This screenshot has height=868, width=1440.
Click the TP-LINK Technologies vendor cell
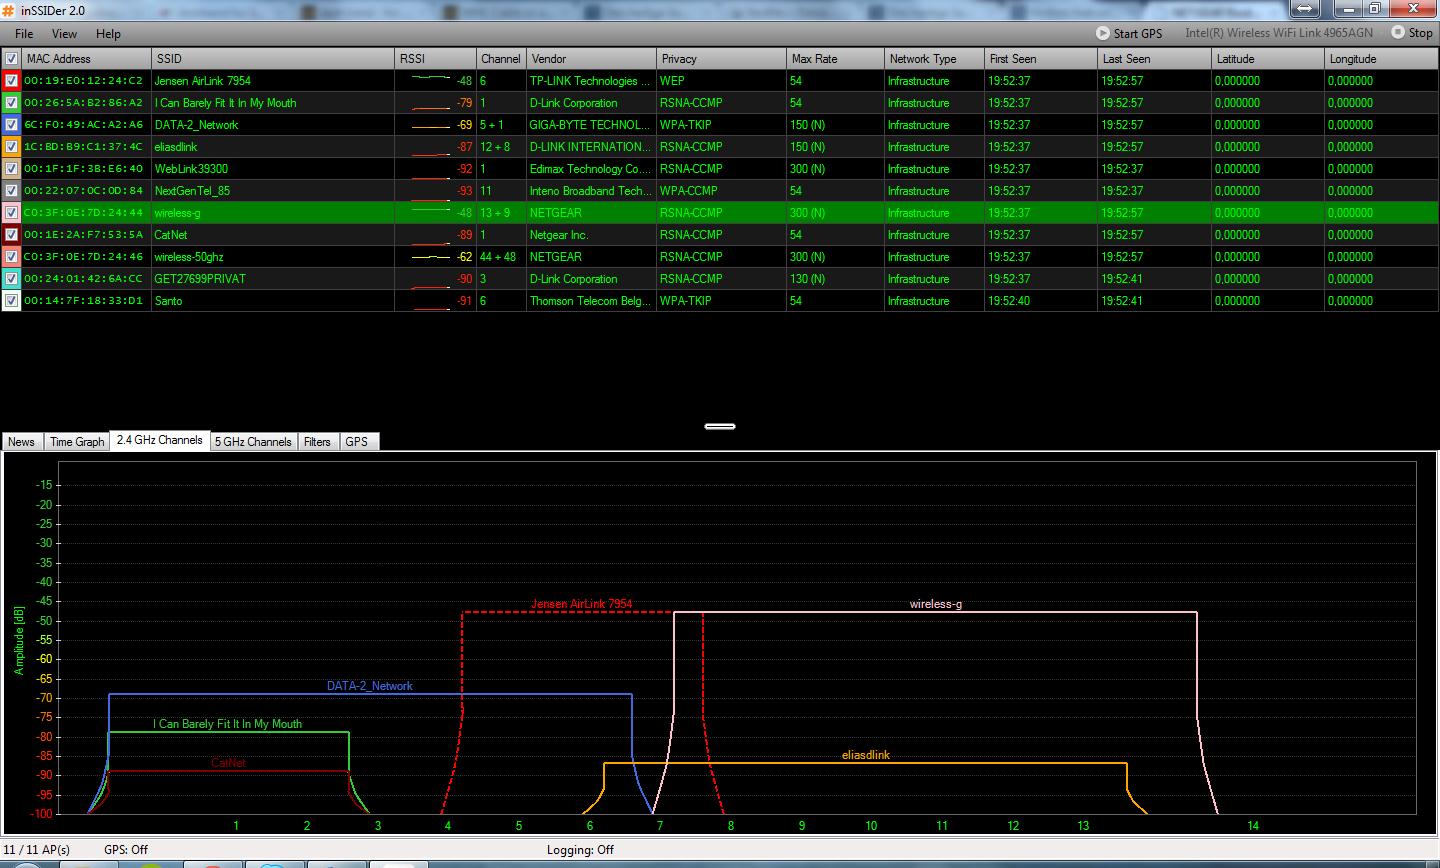pyautogui.click(x=592, y=81)
